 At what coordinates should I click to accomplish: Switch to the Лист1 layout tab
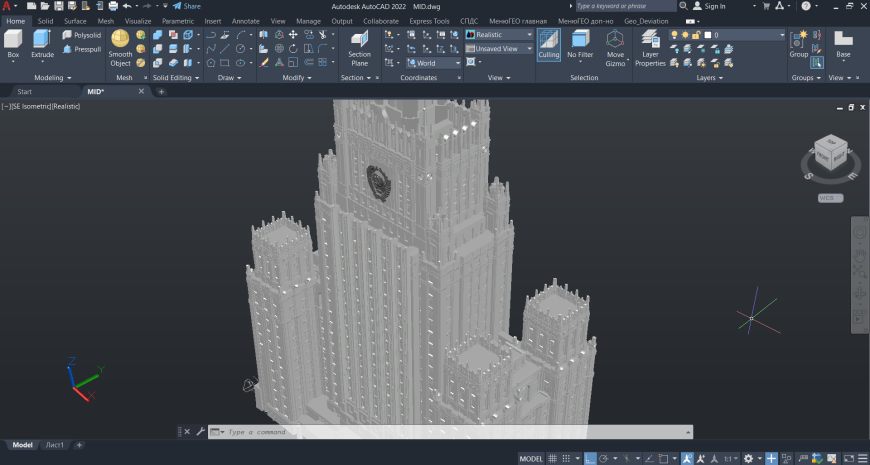[x=54, y=445]
